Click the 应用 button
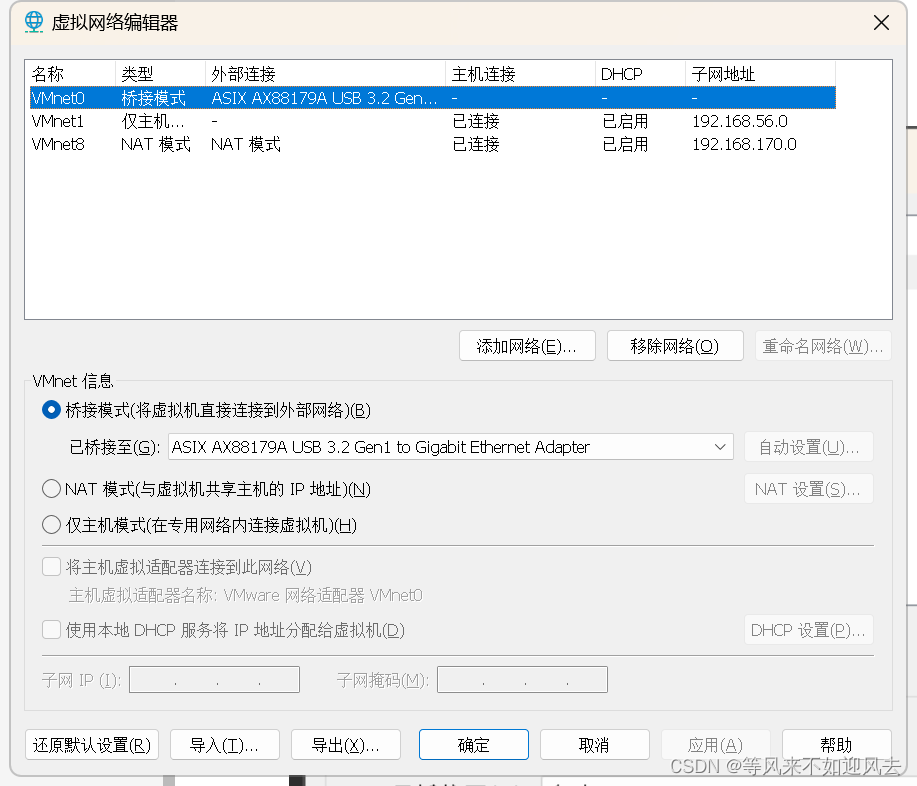Screen dimensions: 917x786 click(x=715, y=744)
